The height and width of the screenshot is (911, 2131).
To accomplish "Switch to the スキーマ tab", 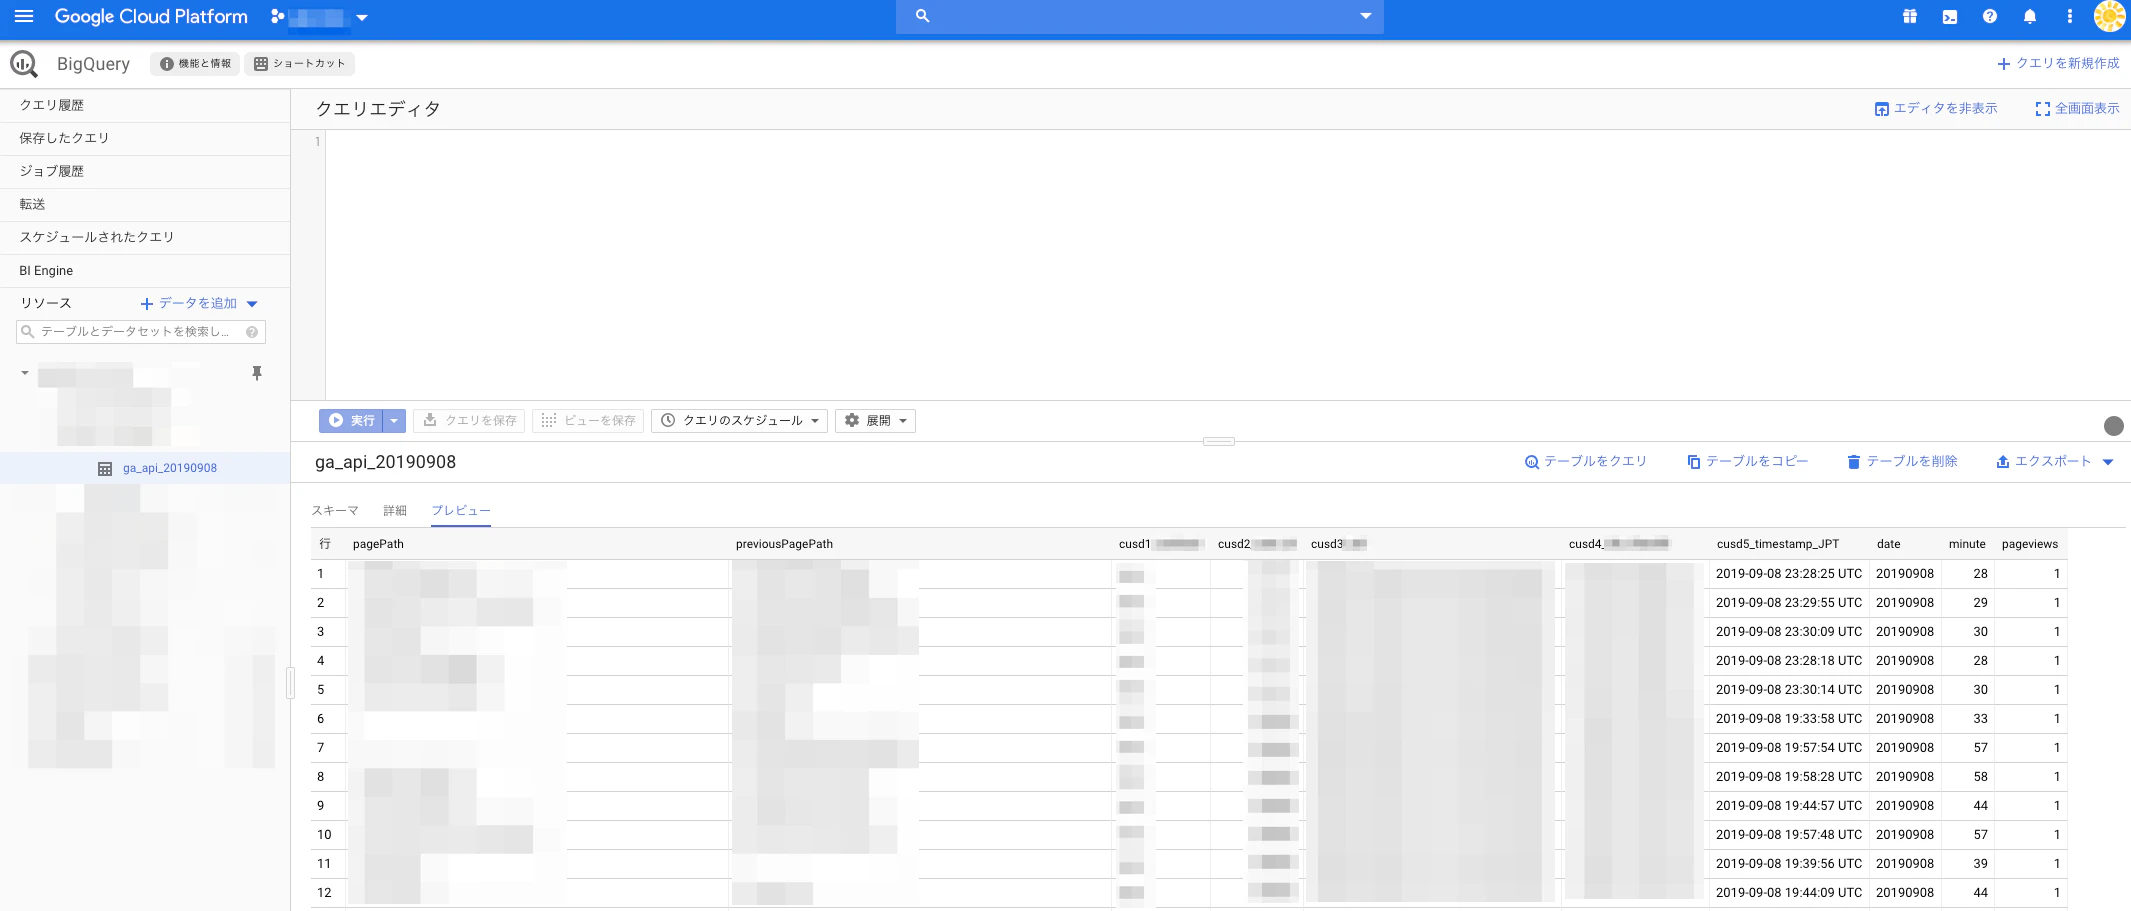I will click(x=335, y=510).
